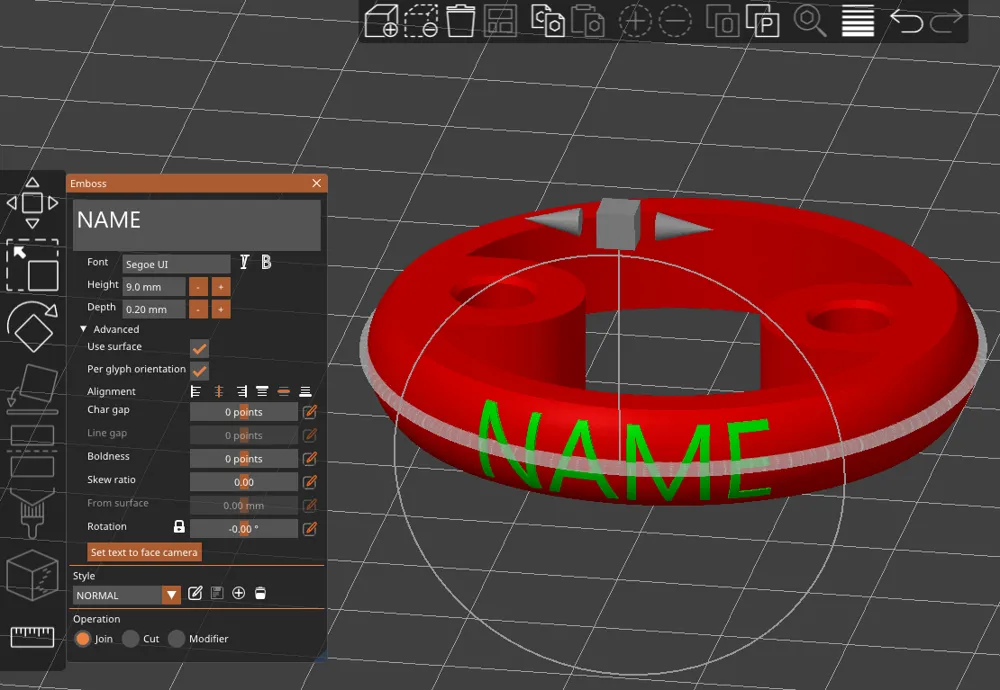The image size is (1000, 690).
Task: Select the Seam painting cube tool
Action: pos(32,575)
